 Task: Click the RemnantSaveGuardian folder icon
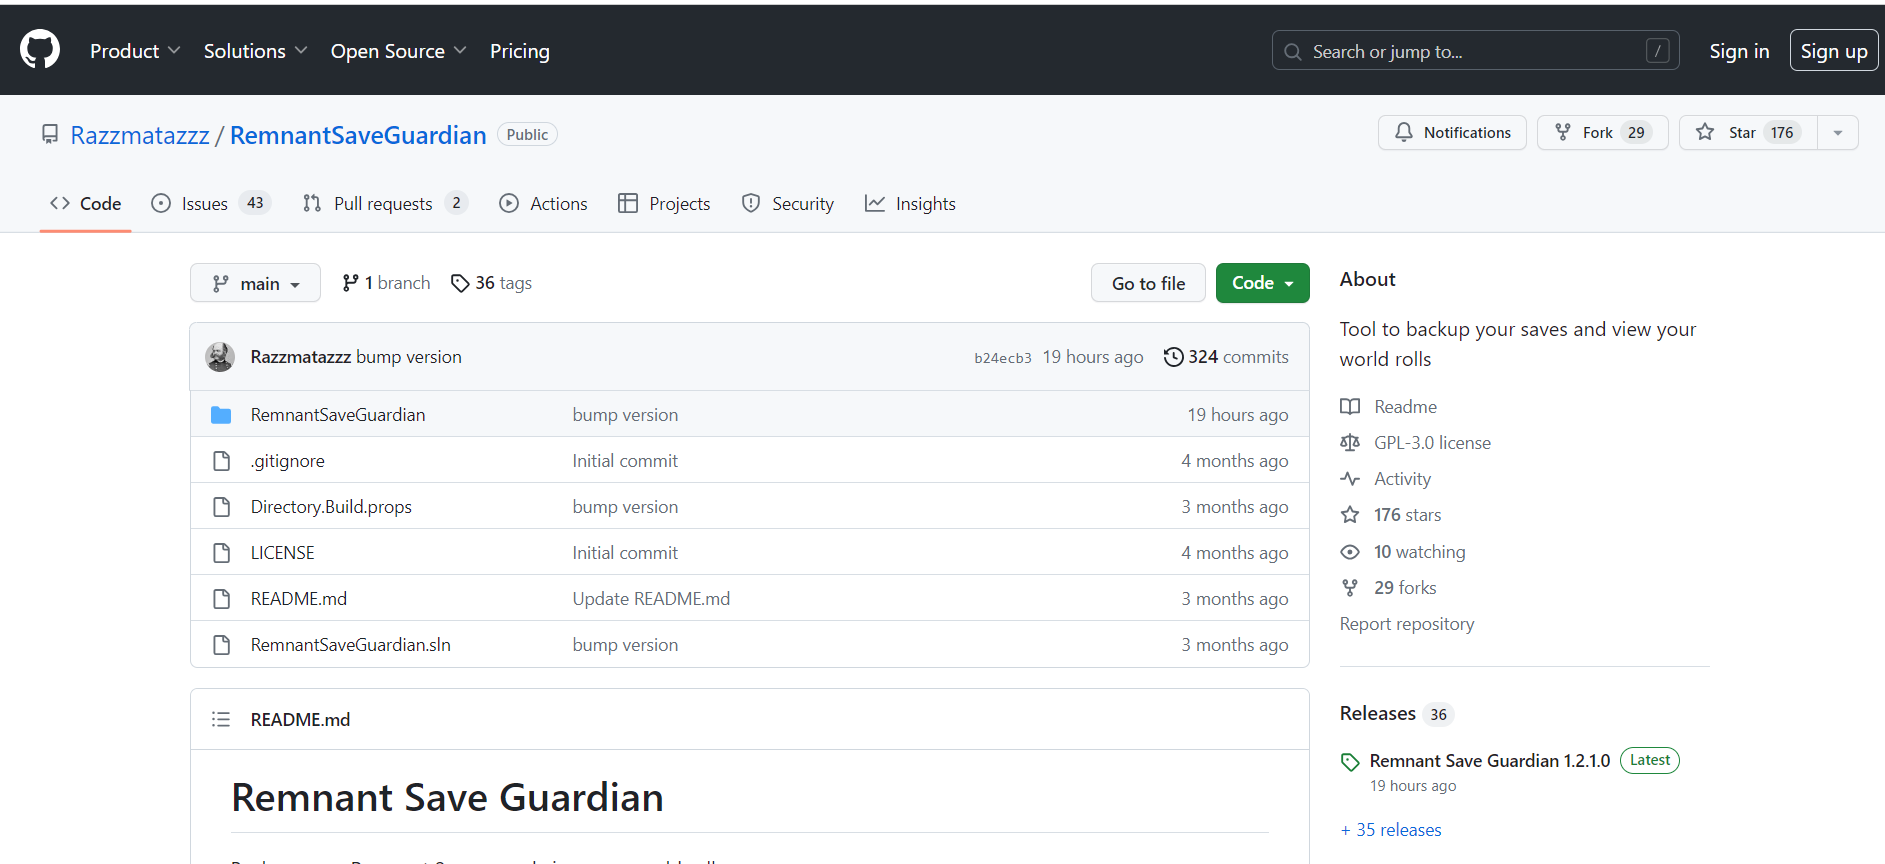tap(221, 415)
